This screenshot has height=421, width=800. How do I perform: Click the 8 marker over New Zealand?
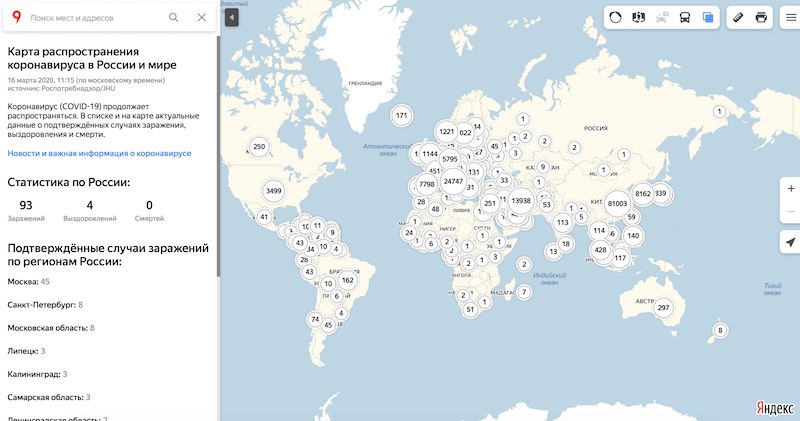(x=720, y=330)
